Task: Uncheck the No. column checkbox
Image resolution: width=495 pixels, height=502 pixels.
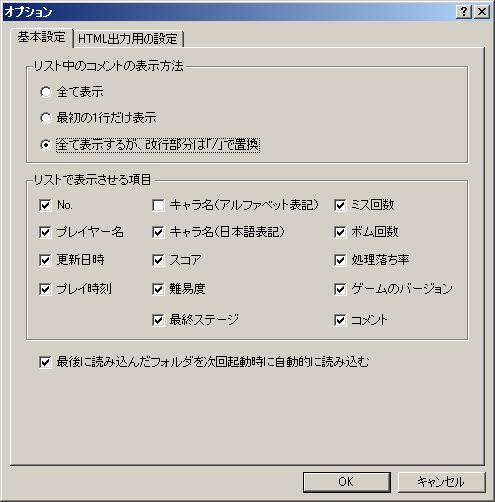Action: (45, 205)
